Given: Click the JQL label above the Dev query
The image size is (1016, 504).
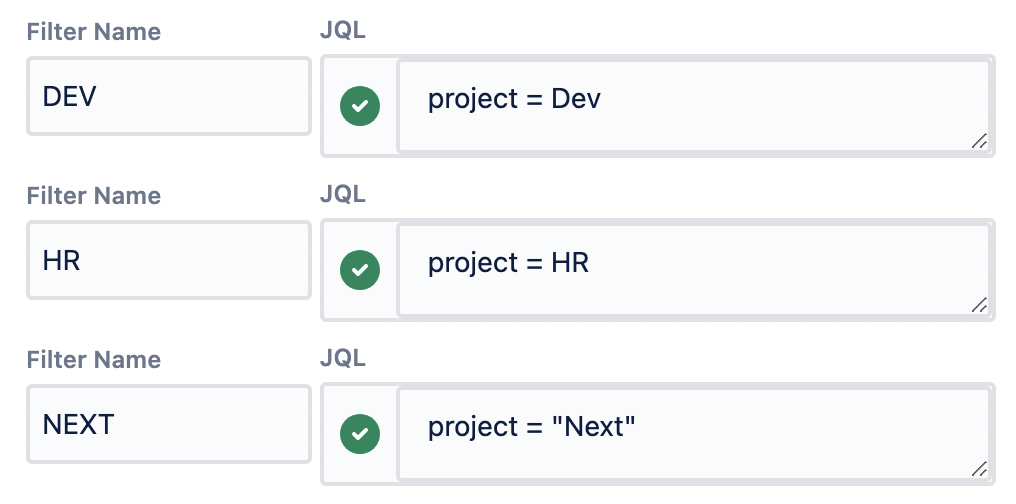Looking at the screenshot, I should click(343, 31).
